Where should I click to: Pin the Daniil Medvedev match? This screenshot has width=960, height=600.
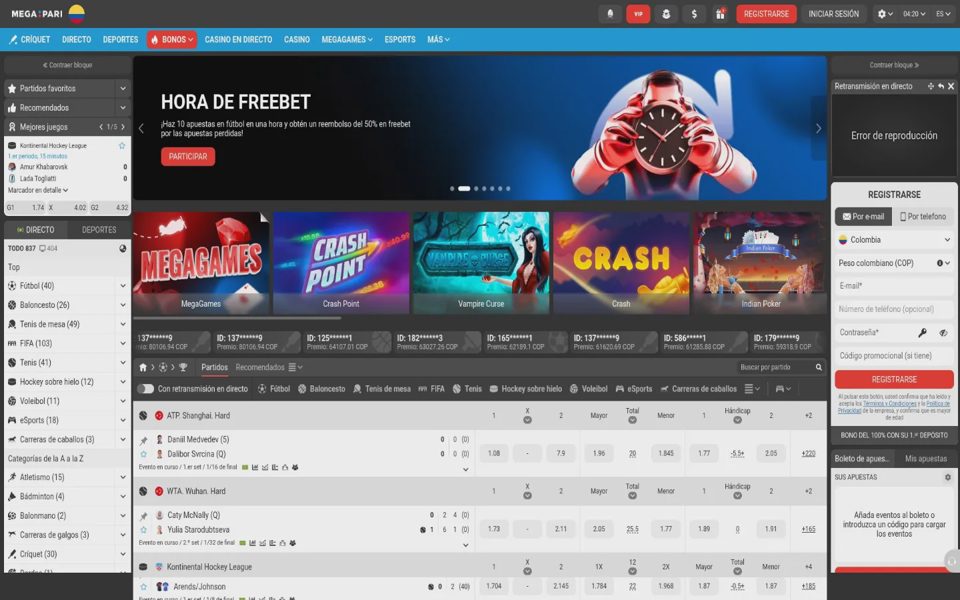point(143,440)
